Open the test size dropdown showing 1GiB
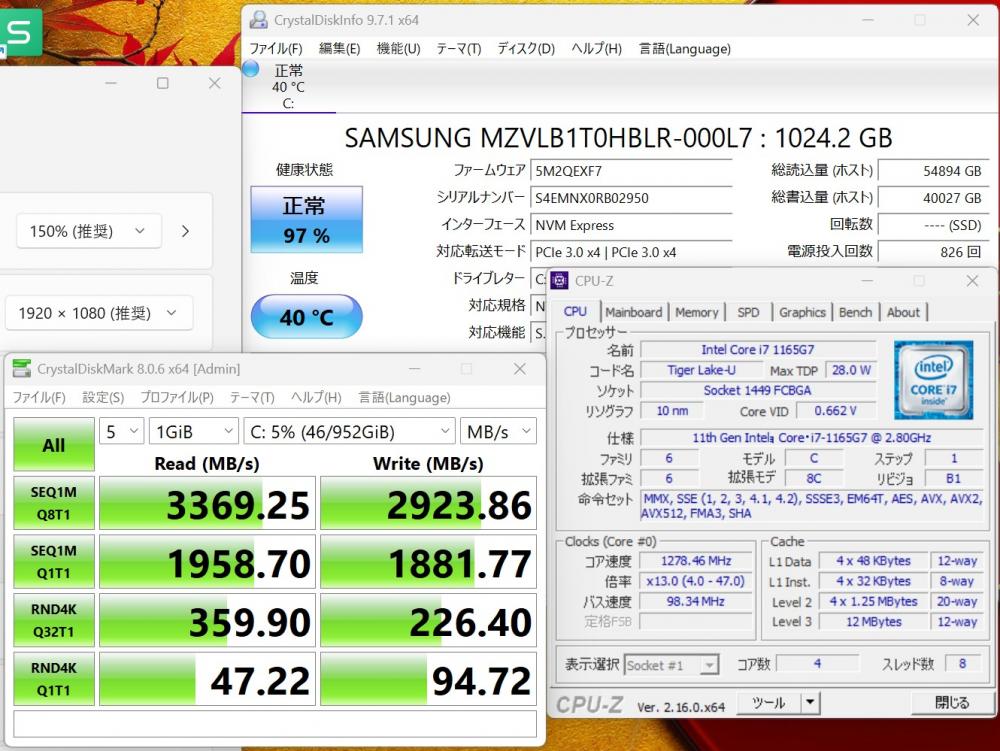Viewport: 1000px width, 751px height. coord(194,432)
